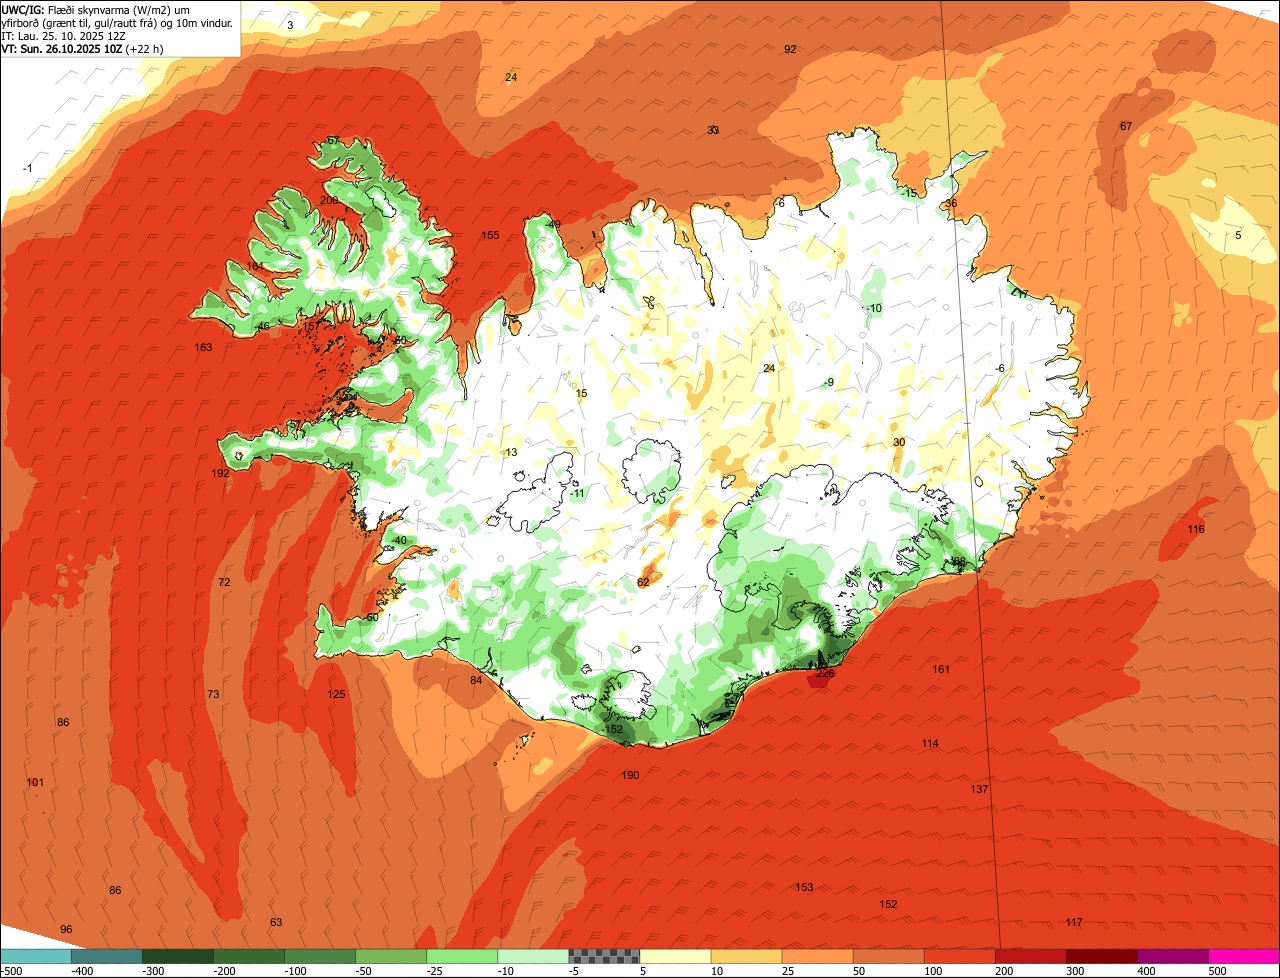1280x978 pixels.
Task: Click the map value 137 near the meridian line
Action: click(x=979, y=789)
